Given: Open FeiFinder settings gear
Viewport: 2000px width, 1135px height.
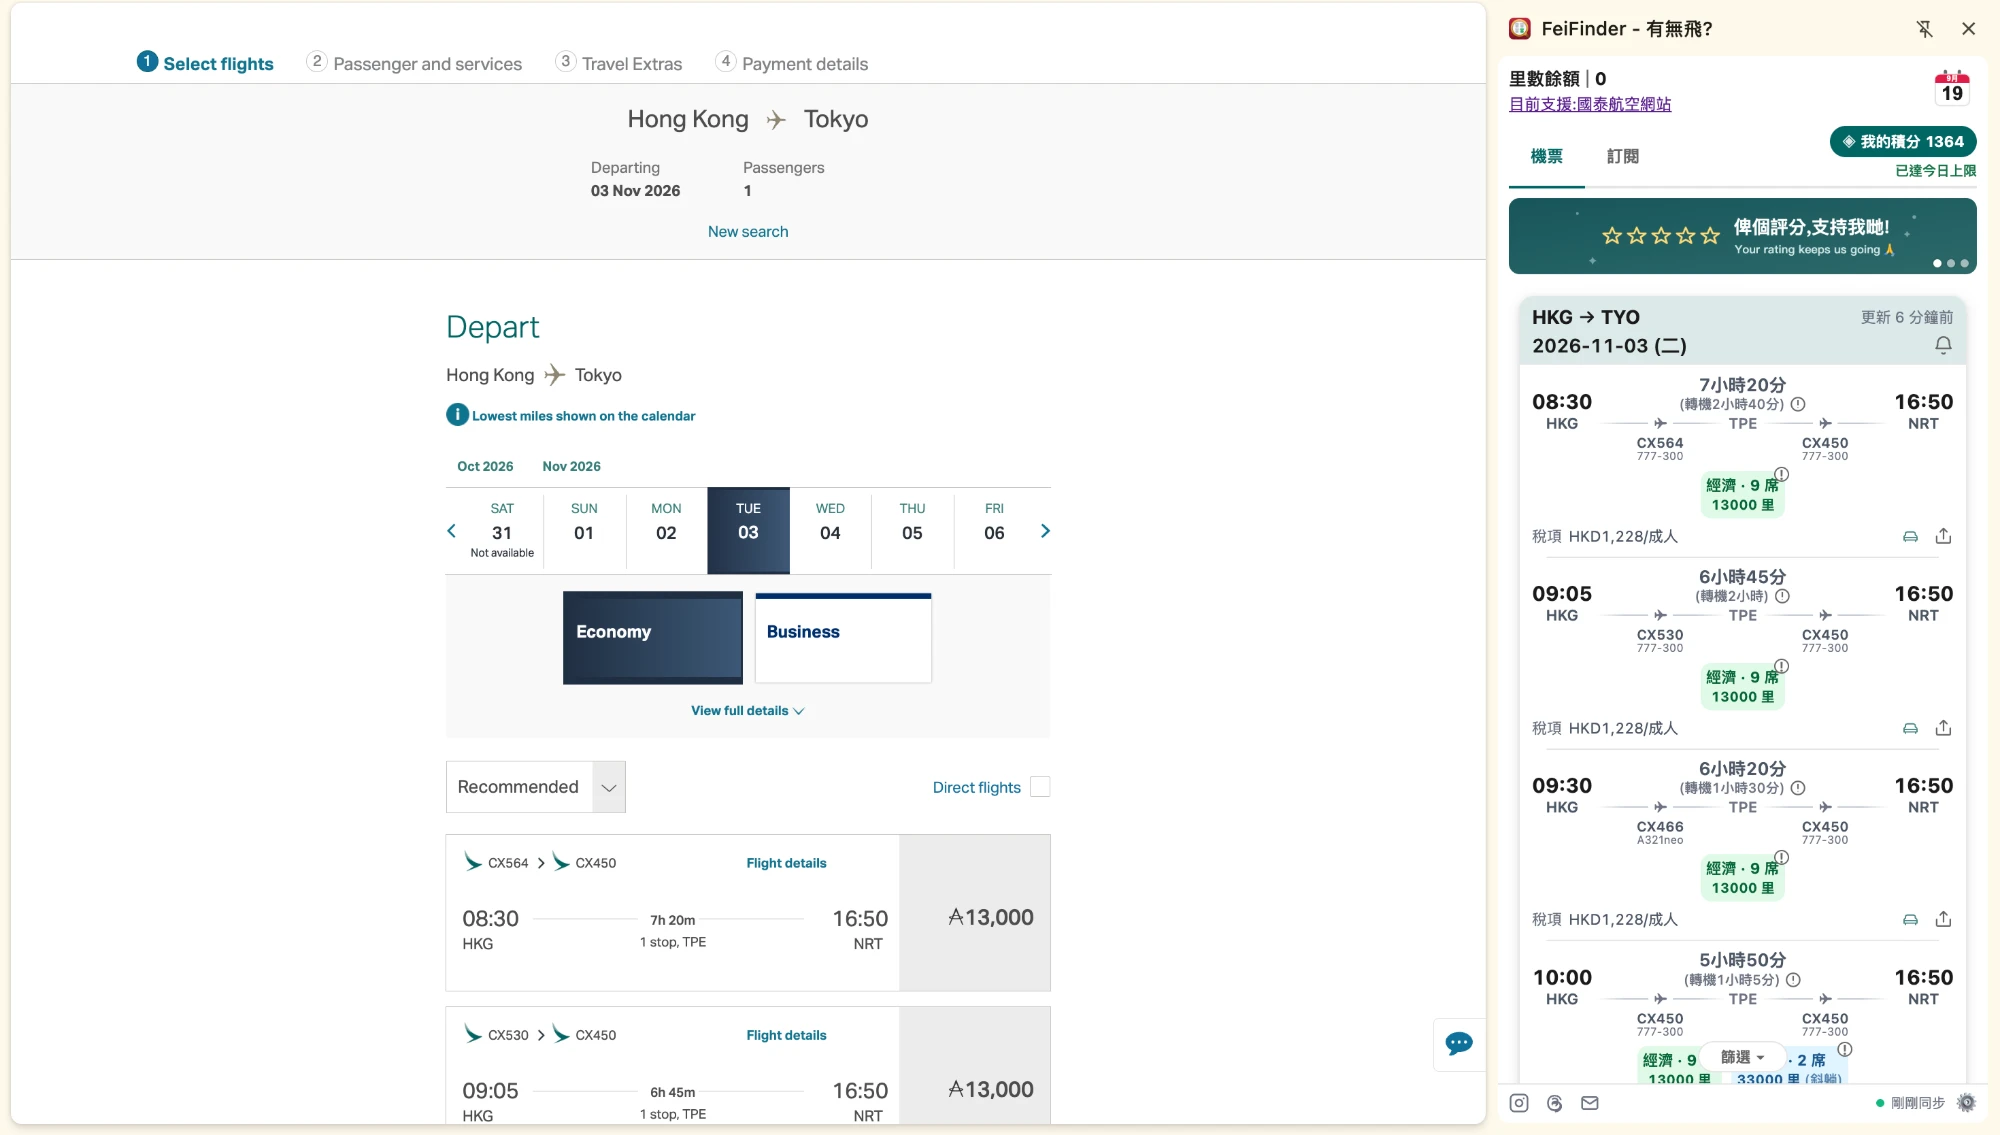Looking at the screenshot, I should click(x=1966, y=1103).
